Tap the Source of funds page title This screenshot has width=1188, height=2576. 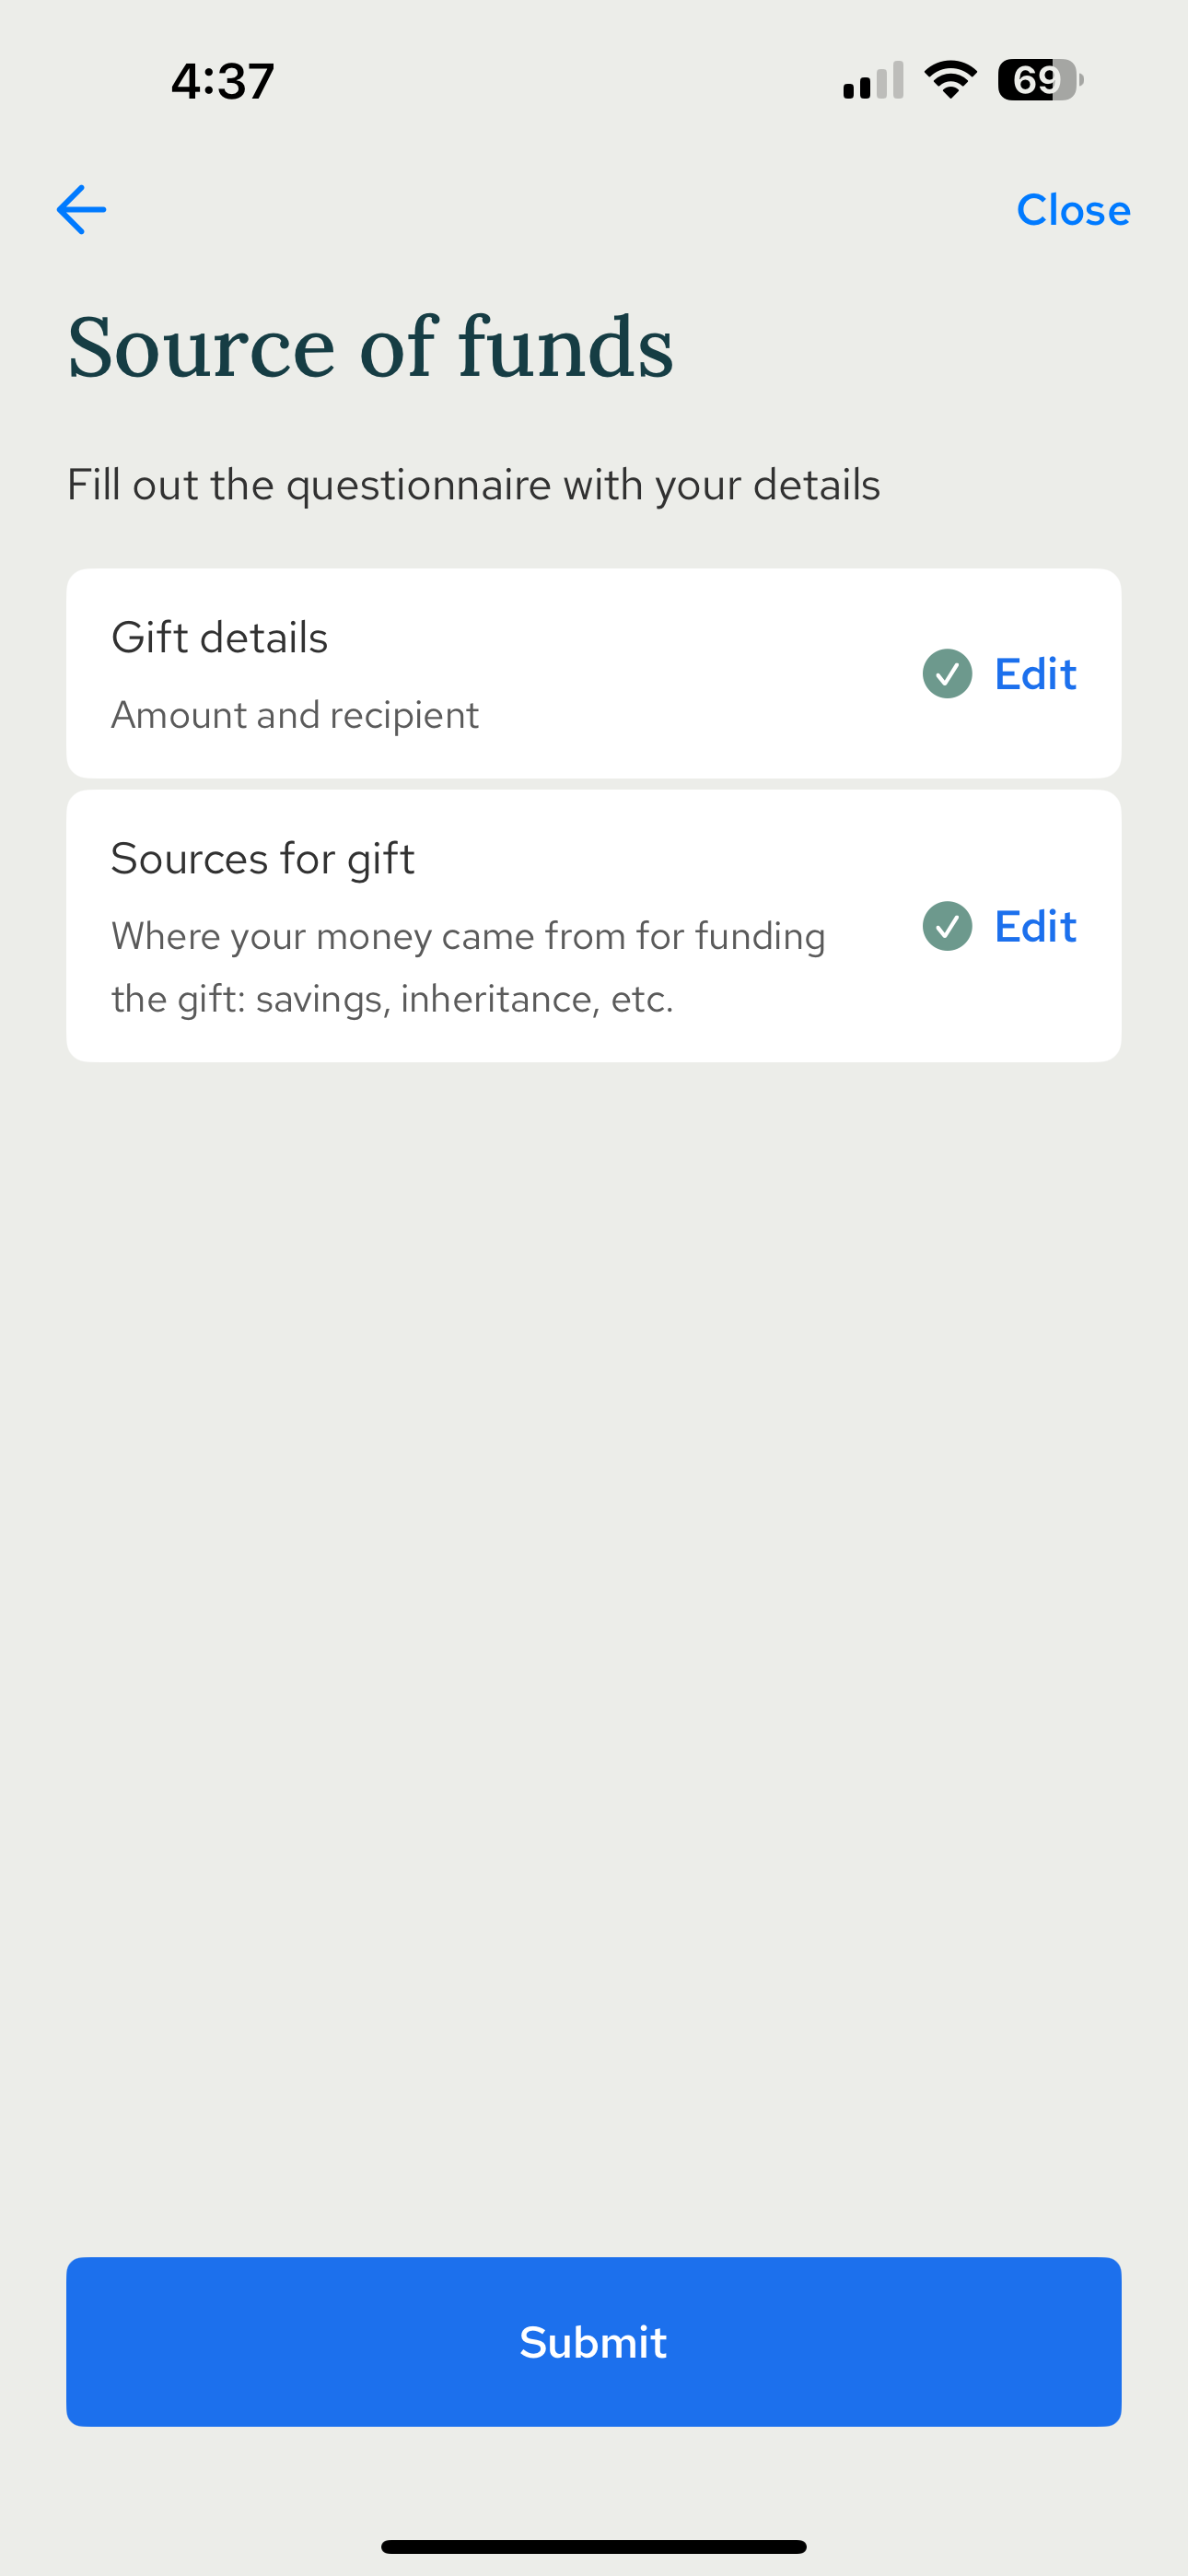point(370,347)
